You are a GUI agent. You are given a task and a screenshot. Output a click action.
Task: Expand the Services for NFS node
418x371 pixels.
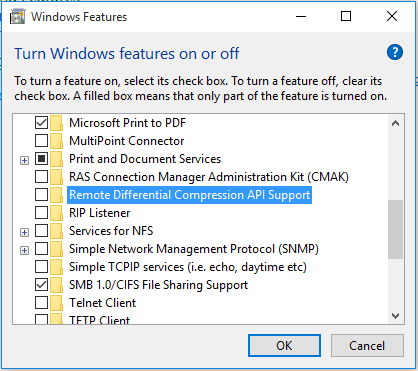[x=24, y=232]
